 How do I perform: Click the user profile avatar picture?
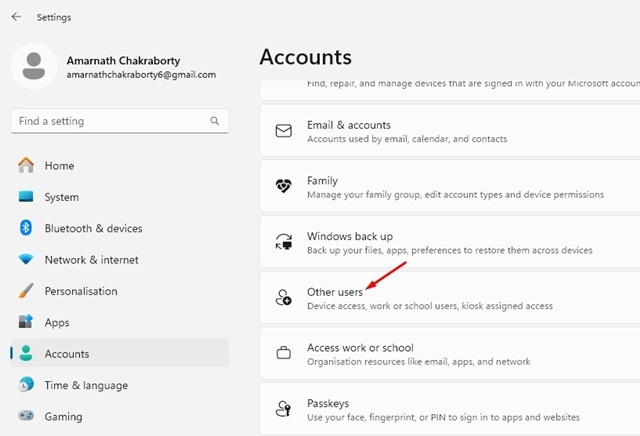[34, 66]
